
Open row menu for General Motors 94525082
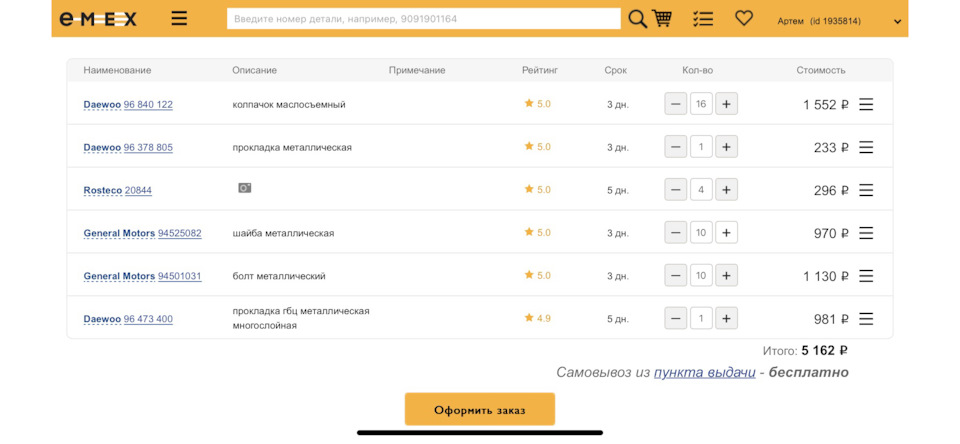(866, 233)
